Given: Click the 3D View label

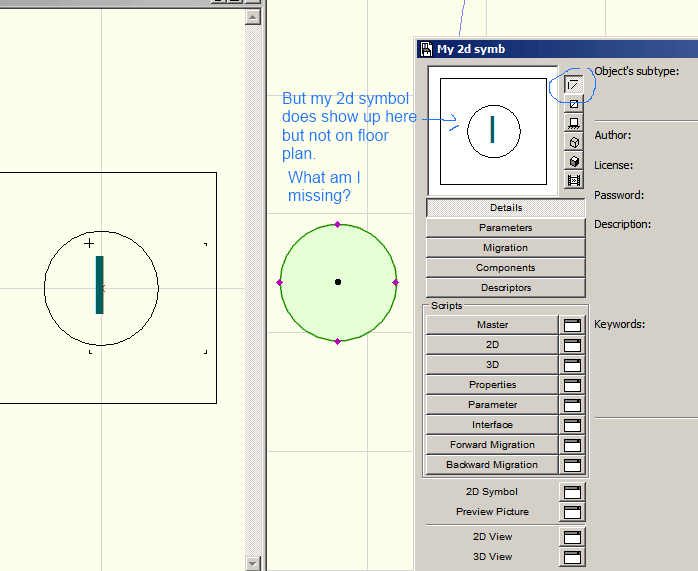Looking at the screenshot, I should click(492, 557).
